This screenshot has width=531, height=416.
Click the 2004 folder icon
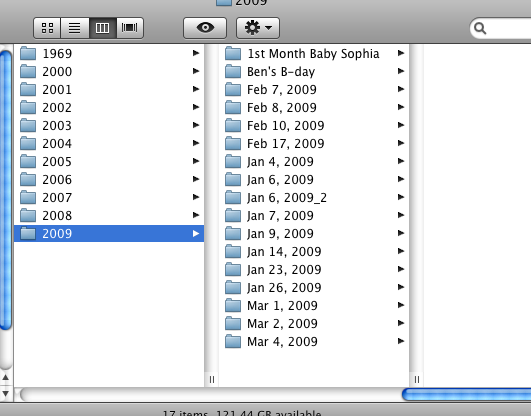[28, 143]
